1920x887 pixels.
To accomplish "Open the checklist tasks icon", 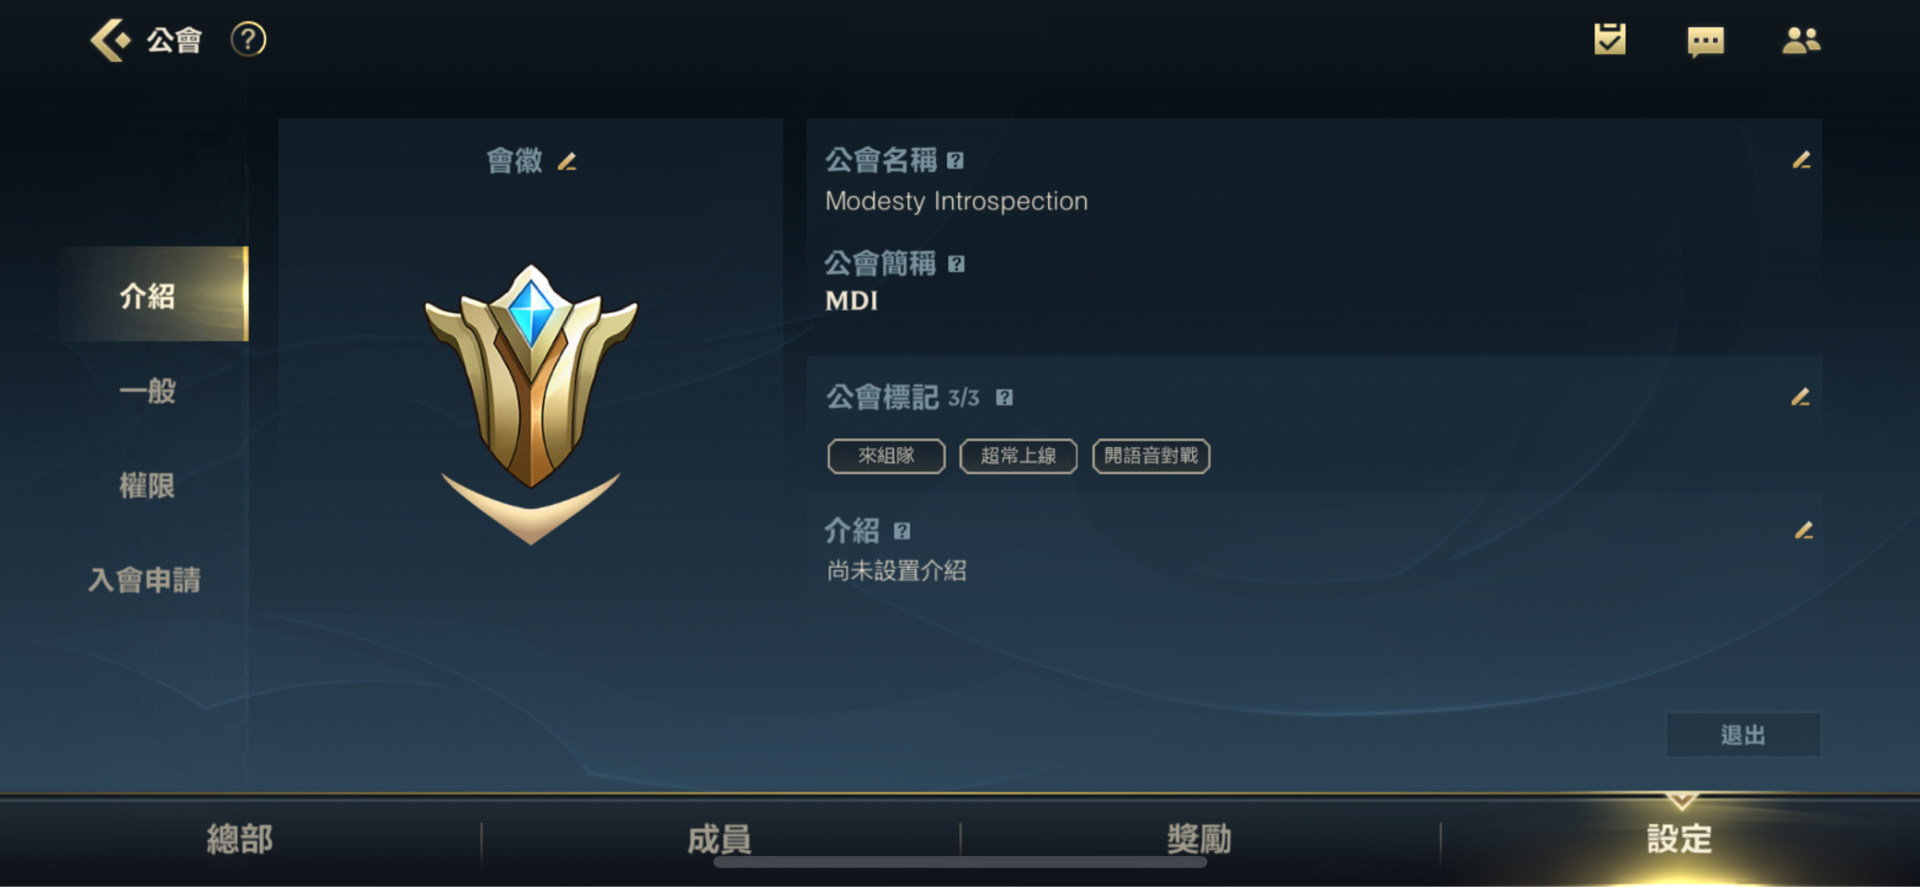I will (x=1609, y=40).
